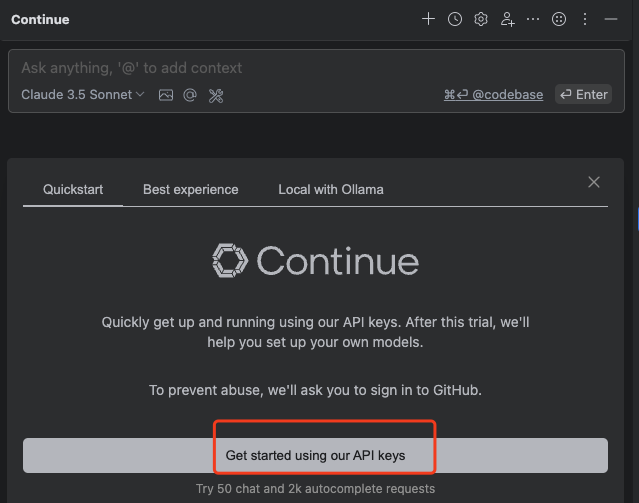Click 'To prevent abuse' GitHub sign-in text
639x503 pixels.
coord(315,390)
